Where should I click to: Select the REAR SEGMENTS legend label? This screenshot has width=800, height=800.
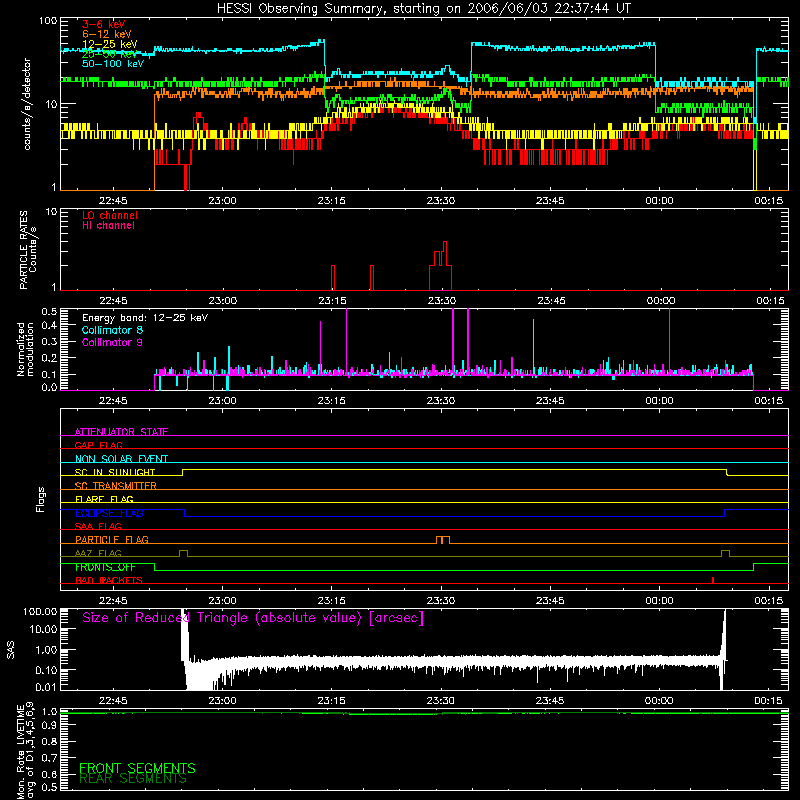[x=133, y=779]
